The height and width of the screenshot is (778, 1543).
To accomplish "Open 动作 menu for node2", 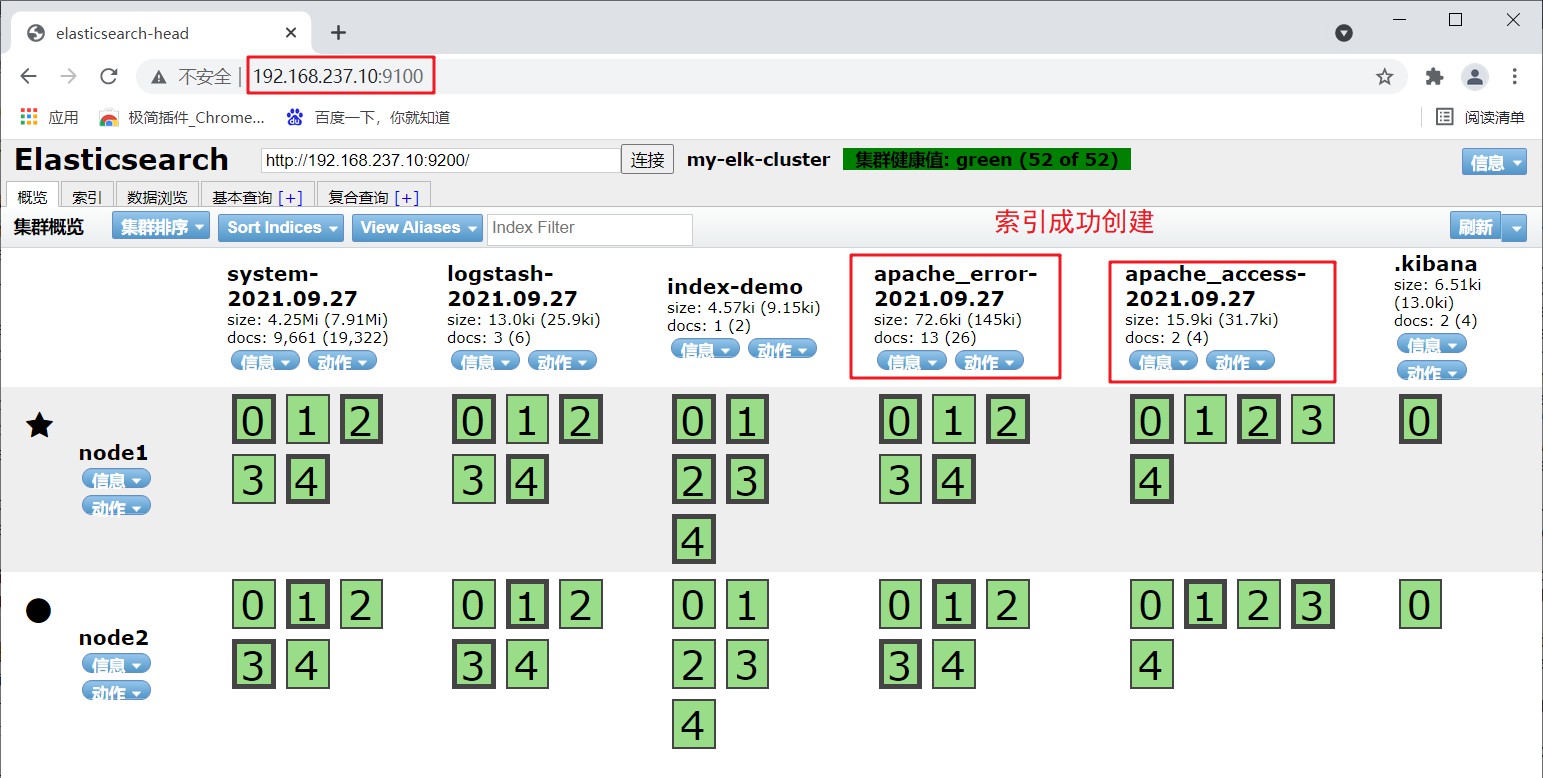I will click(116, 691).
